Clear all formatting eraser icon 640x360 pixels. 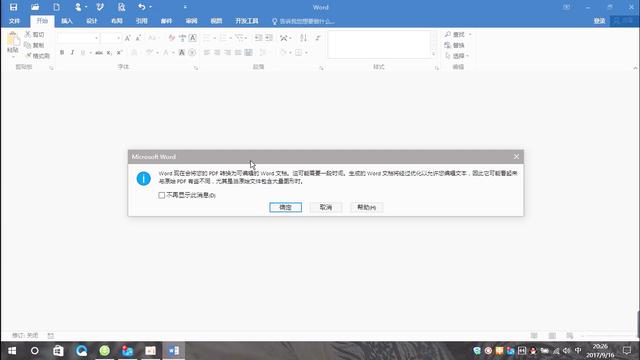tap(172, 38)
